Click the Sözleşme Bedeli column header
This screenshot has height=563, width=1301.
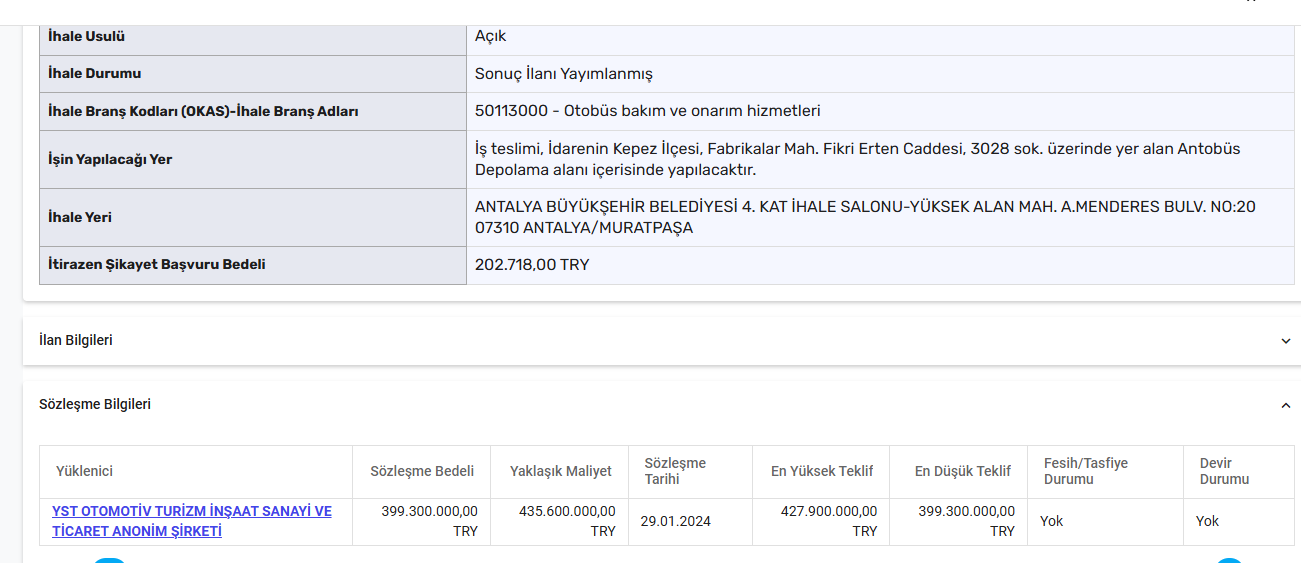(x=422, y=471)
